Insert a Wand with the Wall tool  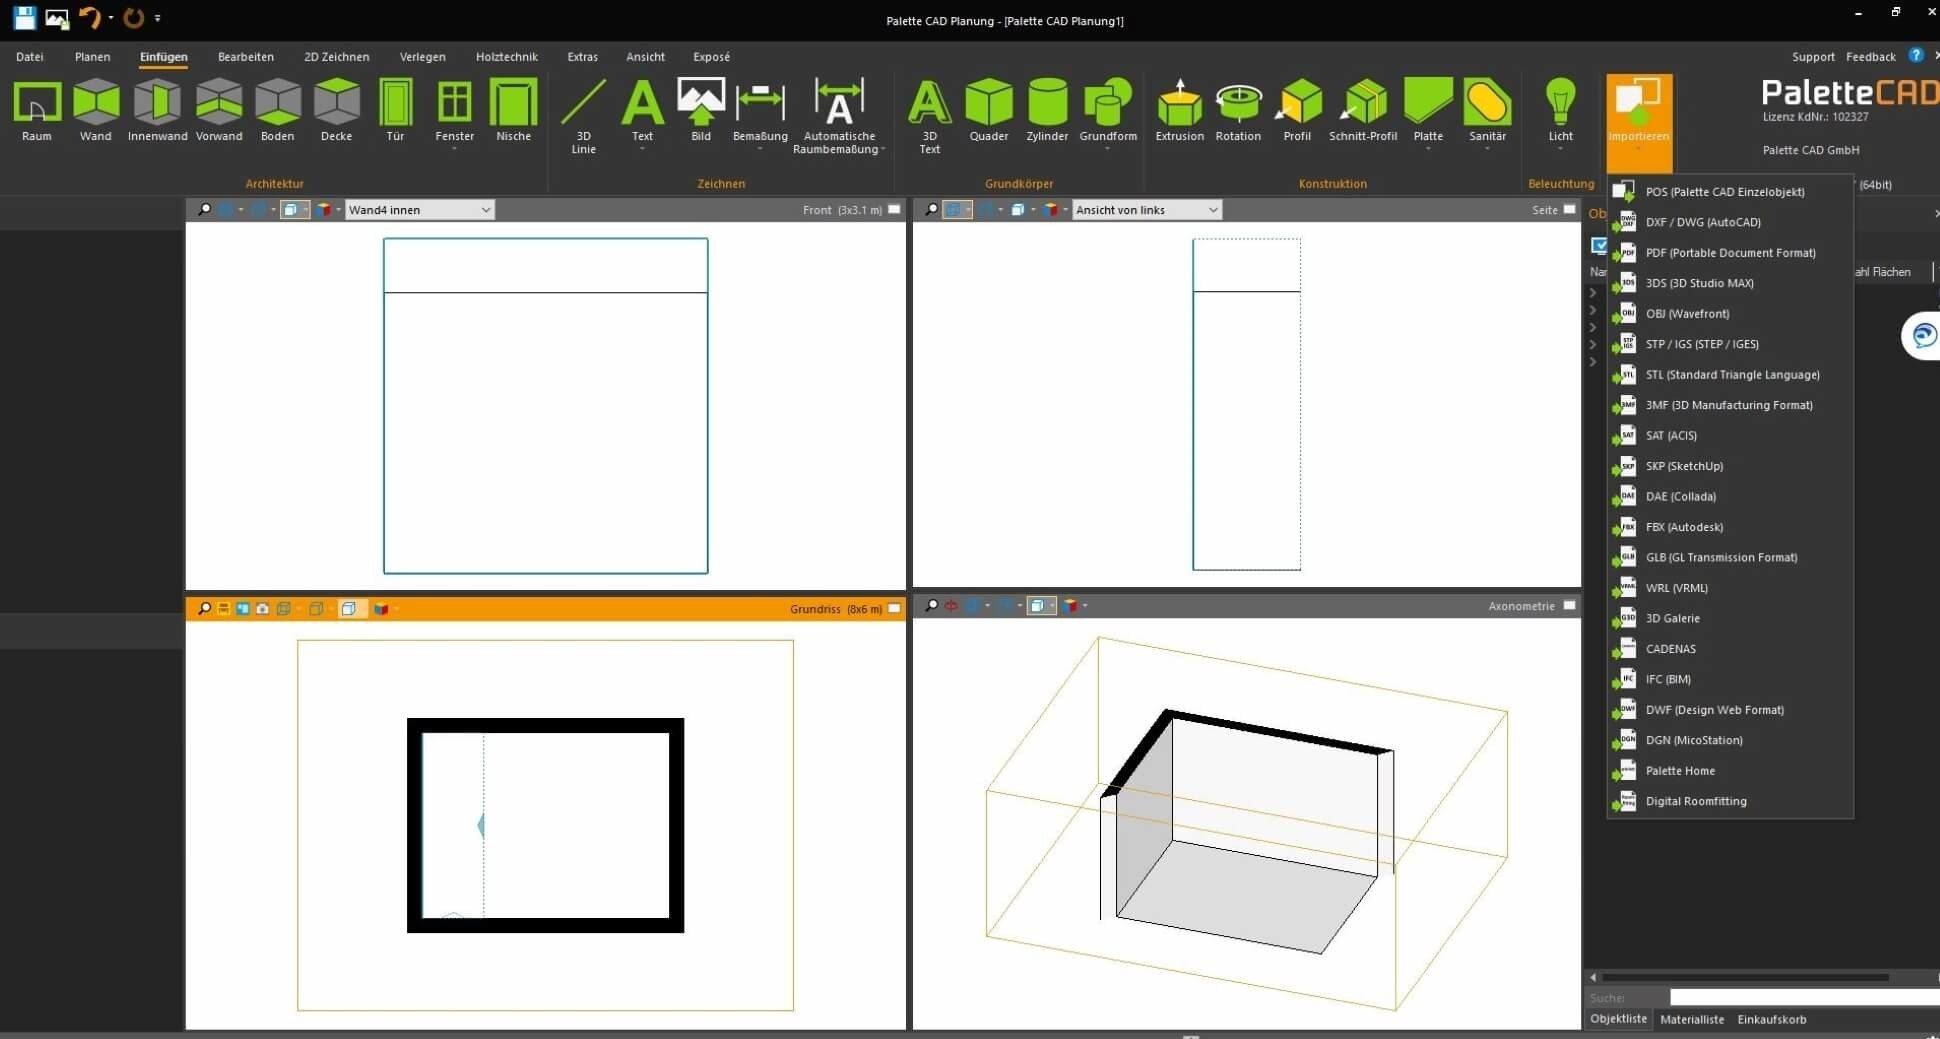coord(95,110)
